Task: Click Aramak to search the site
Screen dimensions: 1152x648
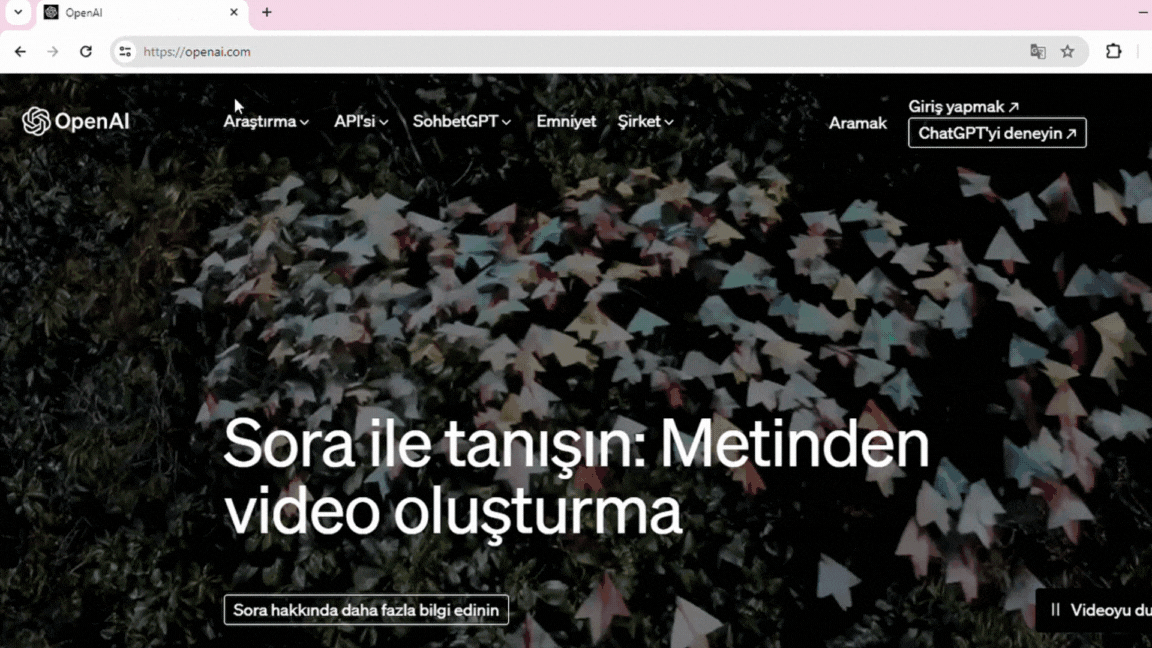Action: (857, 123)
